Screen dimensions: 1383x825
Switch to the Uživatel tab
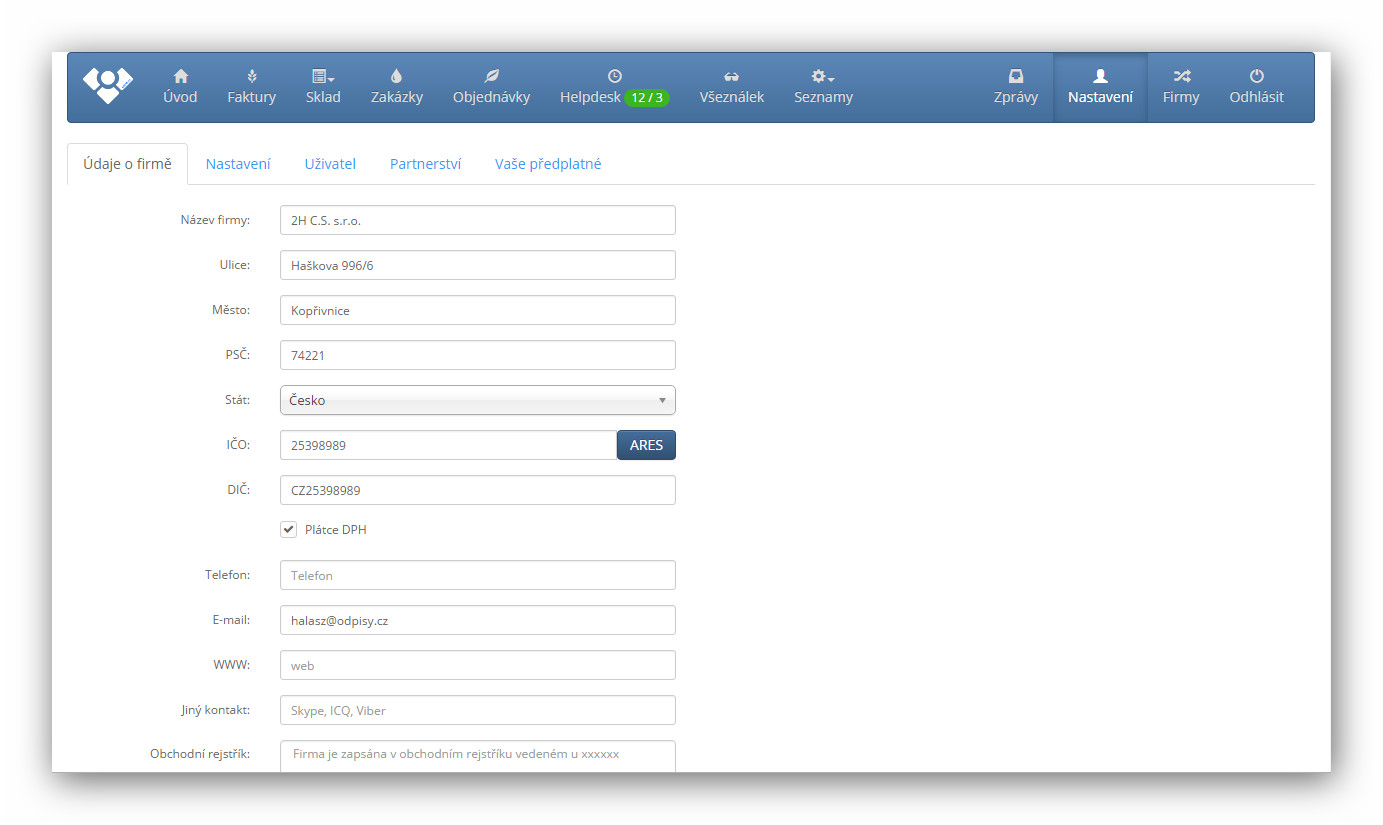click(330, 164)
